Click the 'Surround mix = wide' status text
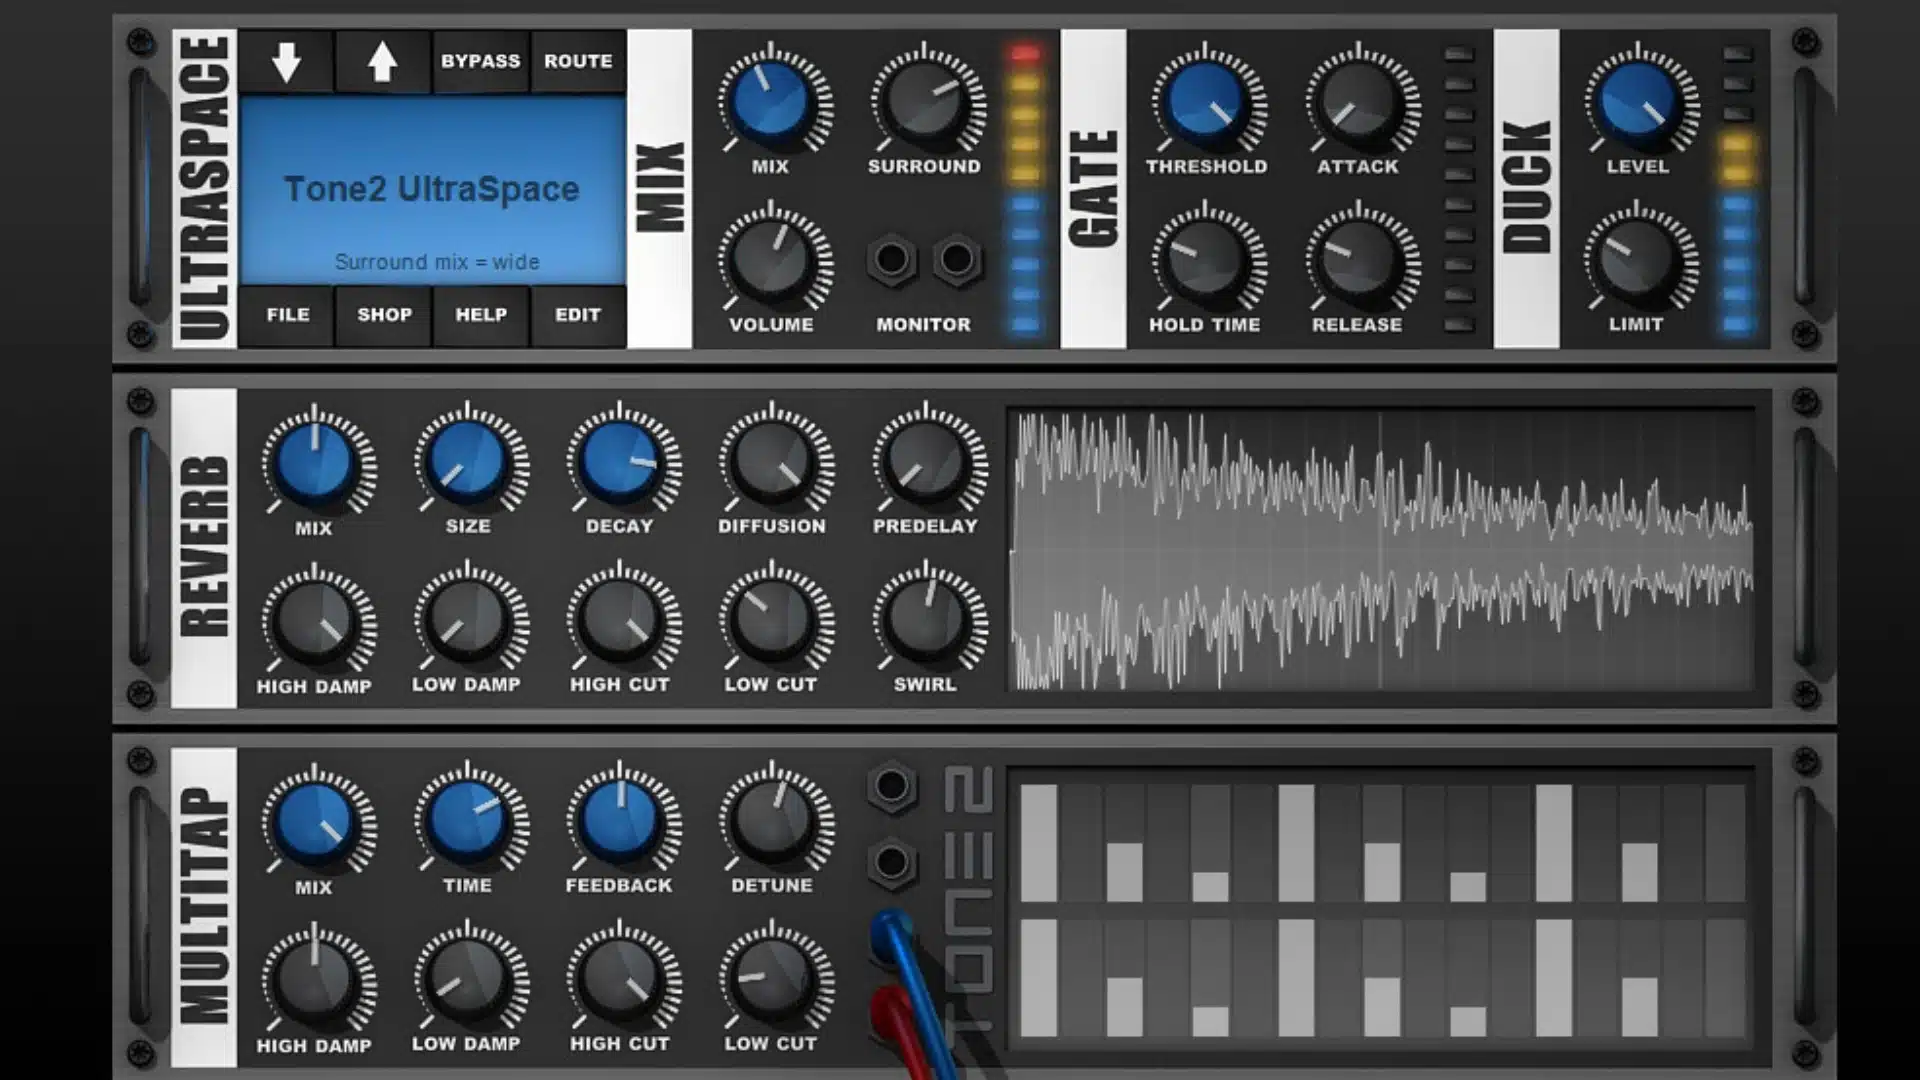This screenshot has height=1080, width=1920. coord(437,262)
